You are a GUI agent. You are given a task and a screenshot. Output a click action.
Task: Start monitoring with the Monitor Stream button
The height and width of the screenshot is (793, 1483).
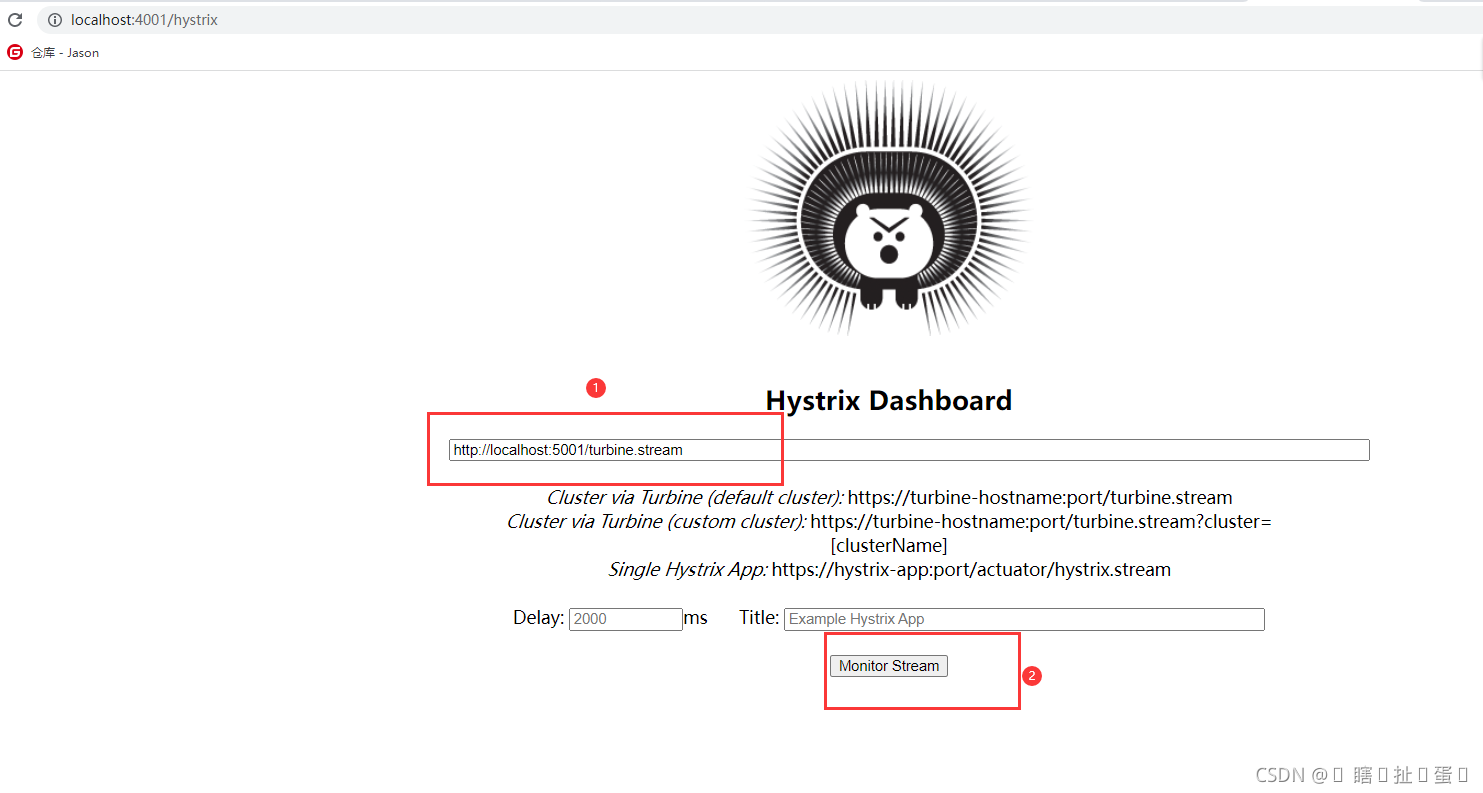click(x=889, y=666)
